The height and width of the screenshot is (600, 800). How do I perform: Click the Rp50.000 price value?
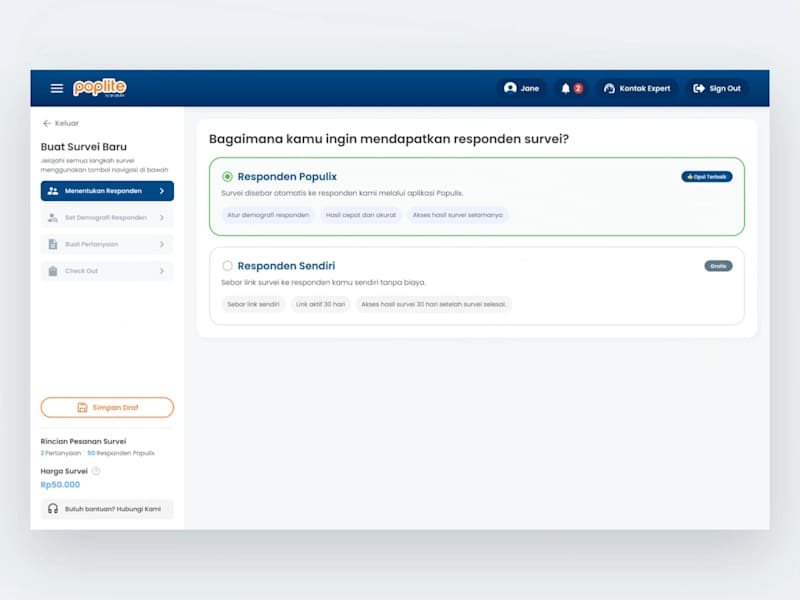click(60, 485)
